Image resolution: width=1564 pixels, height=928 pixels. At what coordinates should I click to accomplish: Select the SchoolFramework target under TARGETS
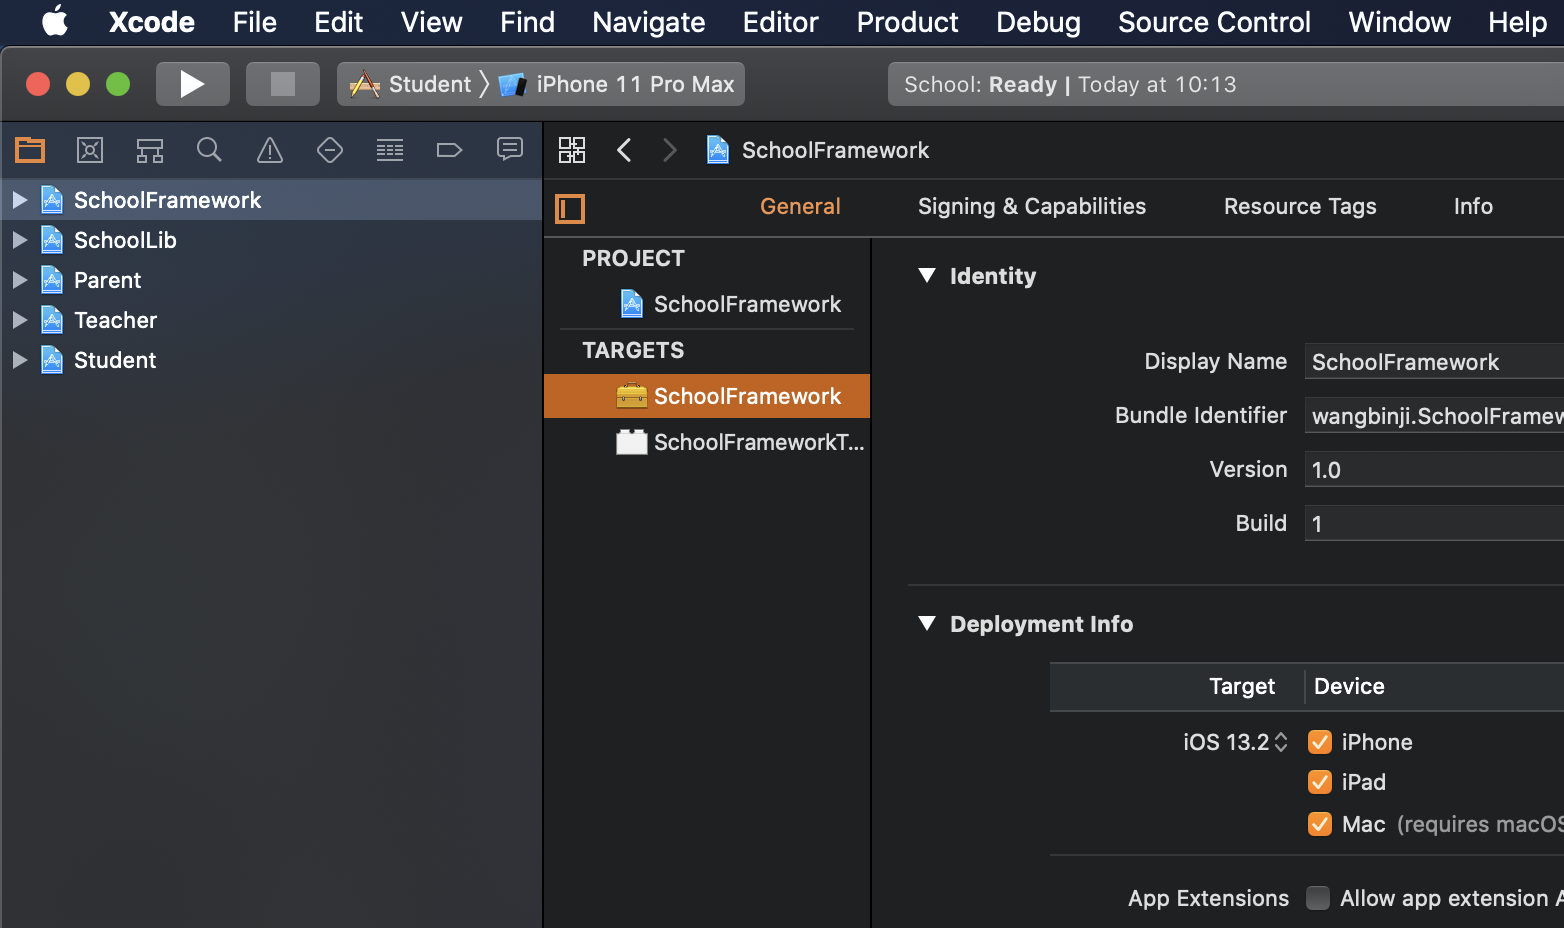[x=707, y=396]
